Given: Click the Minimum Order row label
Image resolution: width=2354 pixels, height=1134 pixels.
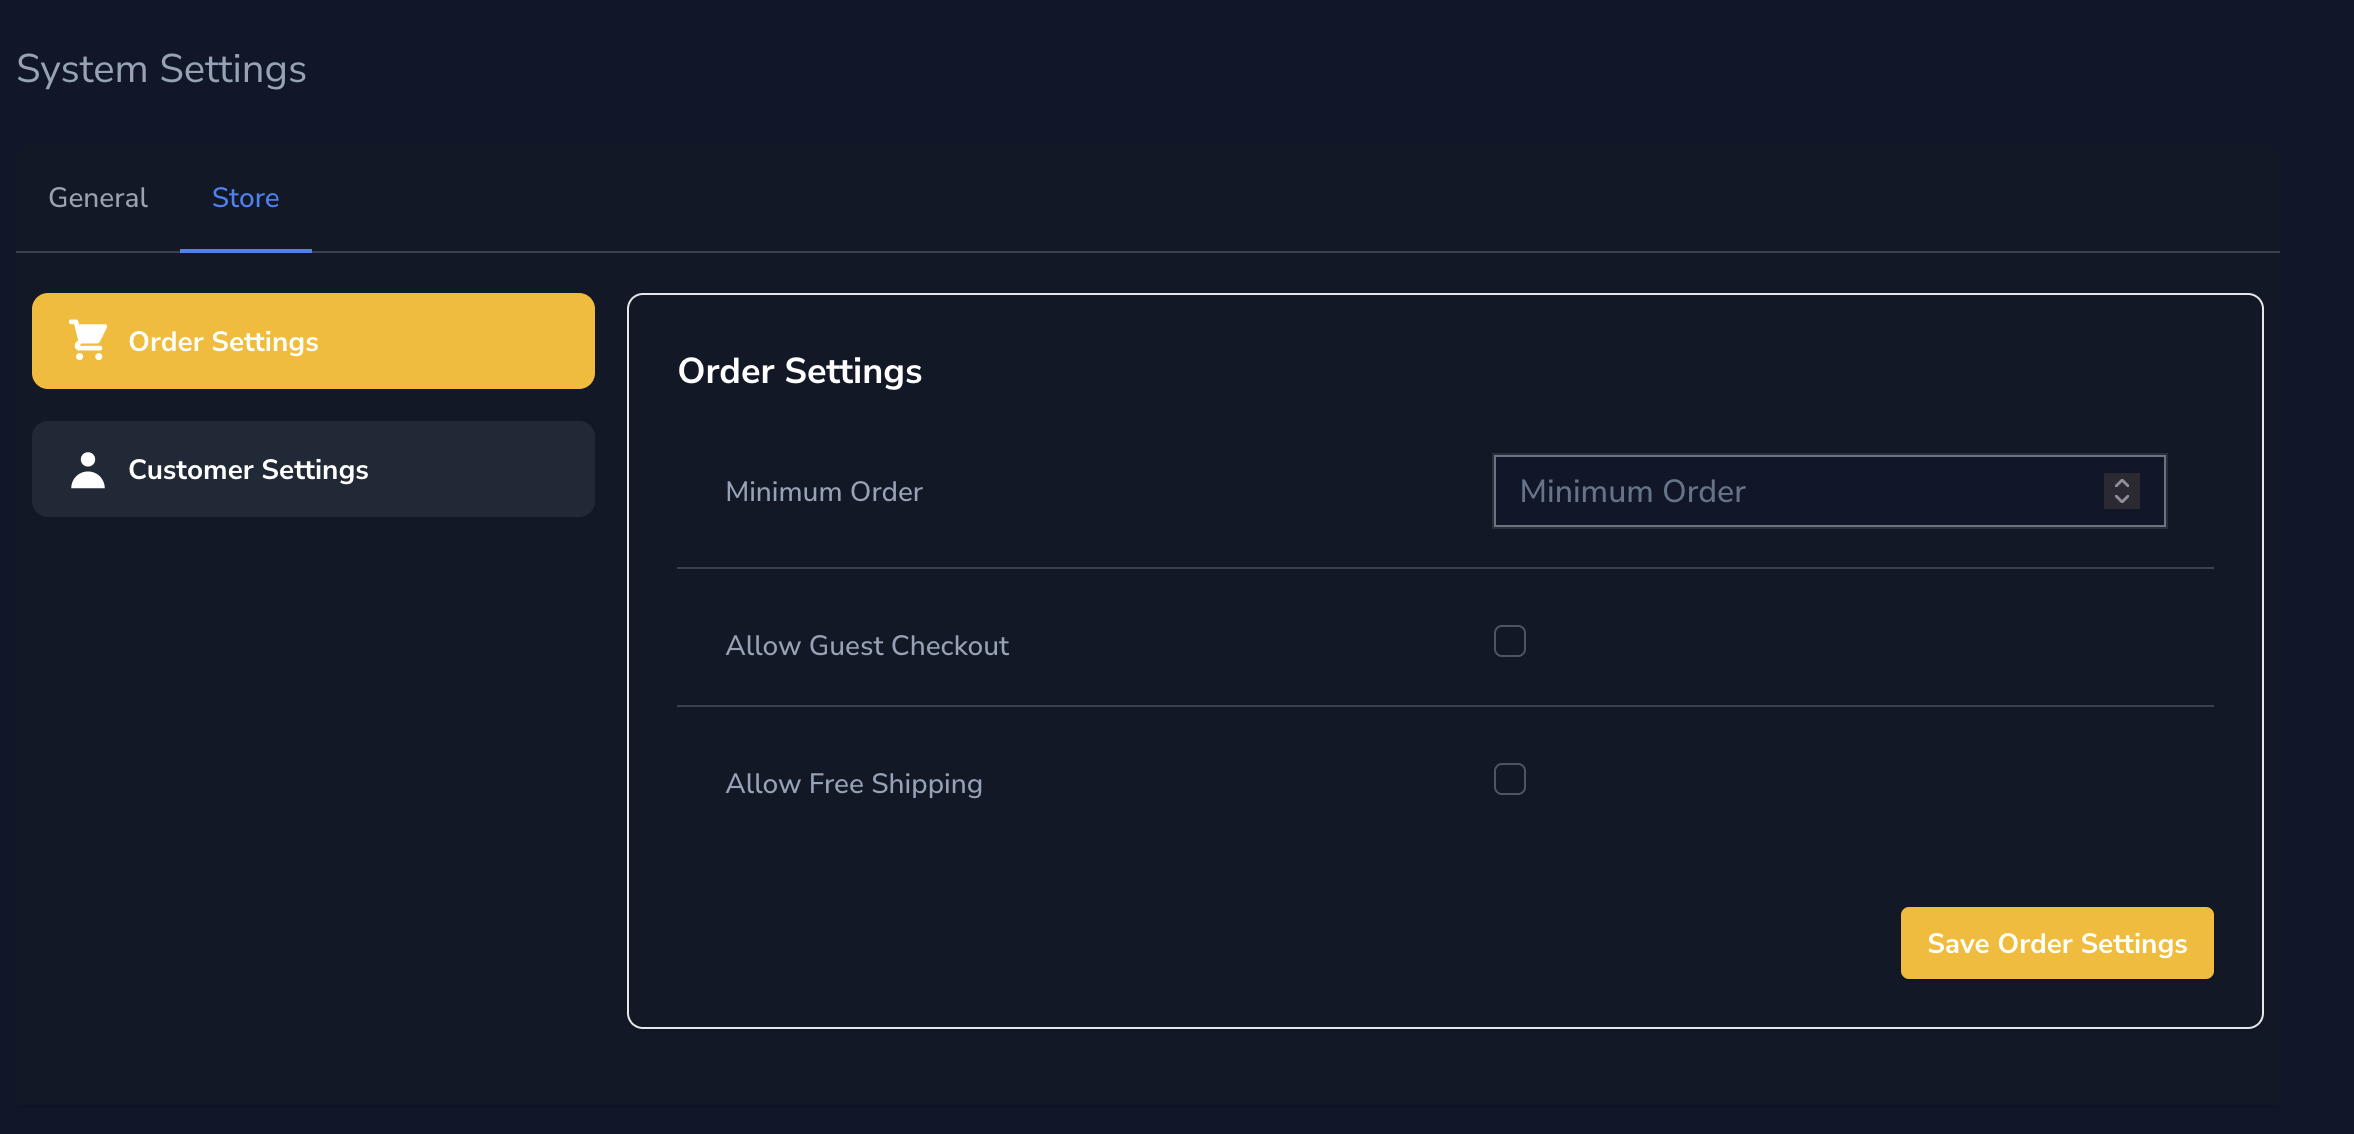Looking at the screenshot, I should [x=824, y=492].
